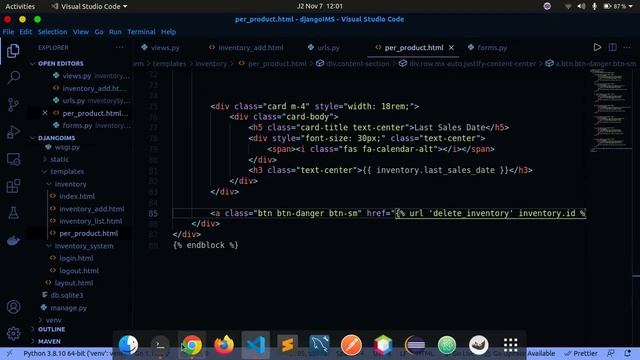The width and height of the screenshot is (640, 360).
Task: Open the clock and calendar in top bar
Action: coord(320,6)
